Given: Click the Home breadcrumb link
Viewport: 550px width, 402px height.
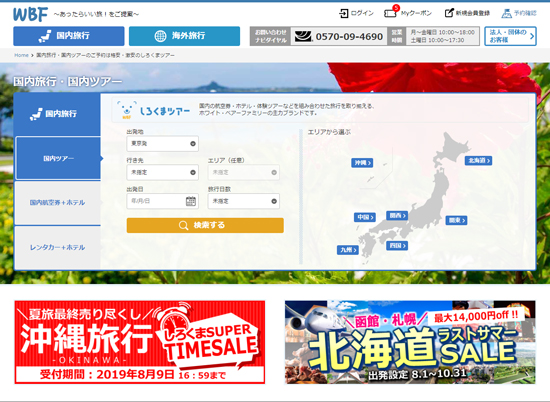Looking at the screenshot, I should tap(21, 55).
